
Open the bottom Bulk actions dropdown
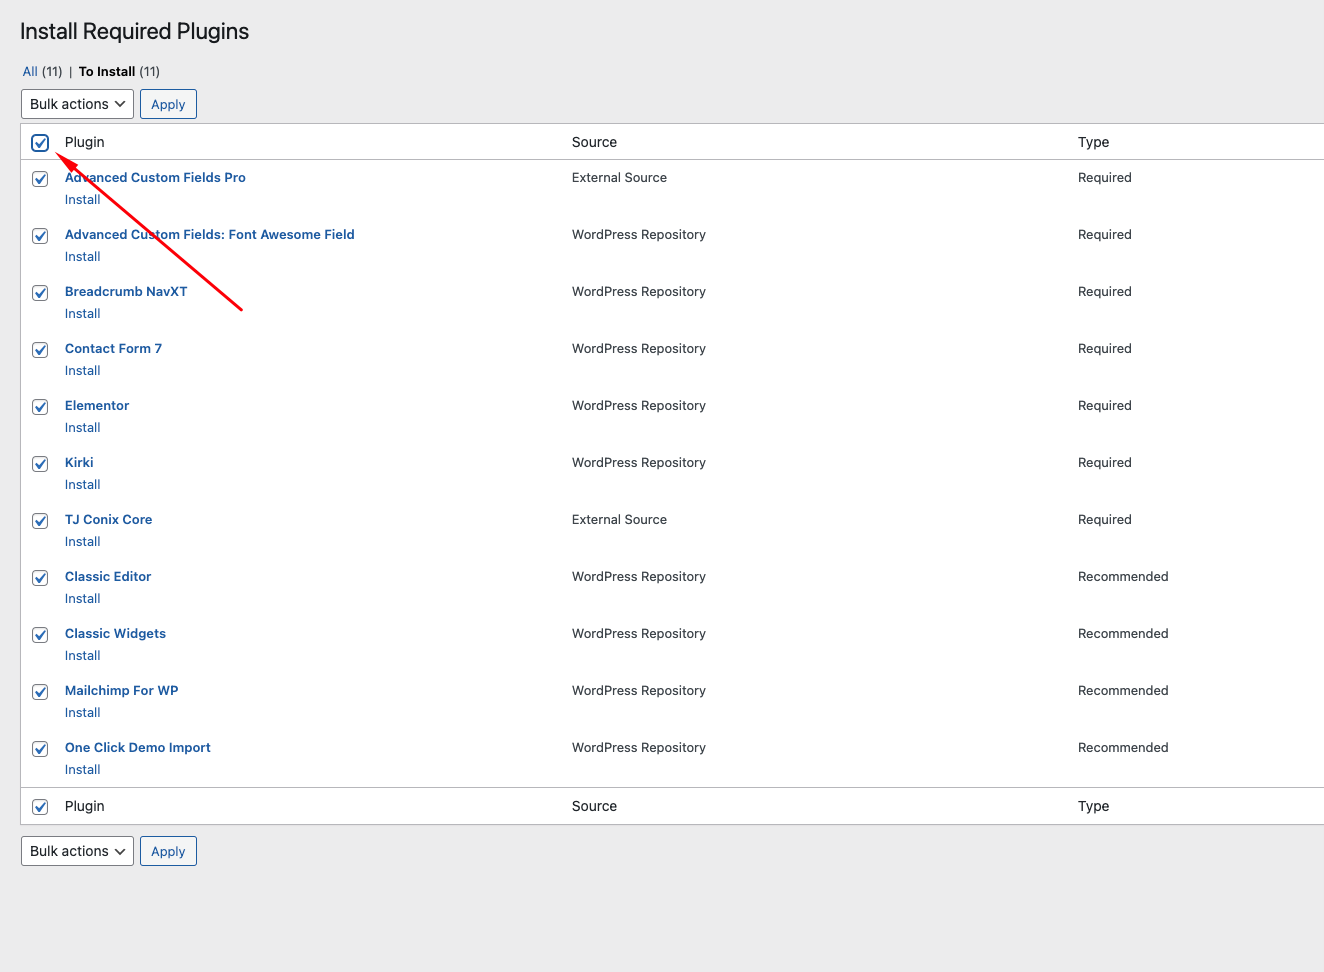click(77, 851)
